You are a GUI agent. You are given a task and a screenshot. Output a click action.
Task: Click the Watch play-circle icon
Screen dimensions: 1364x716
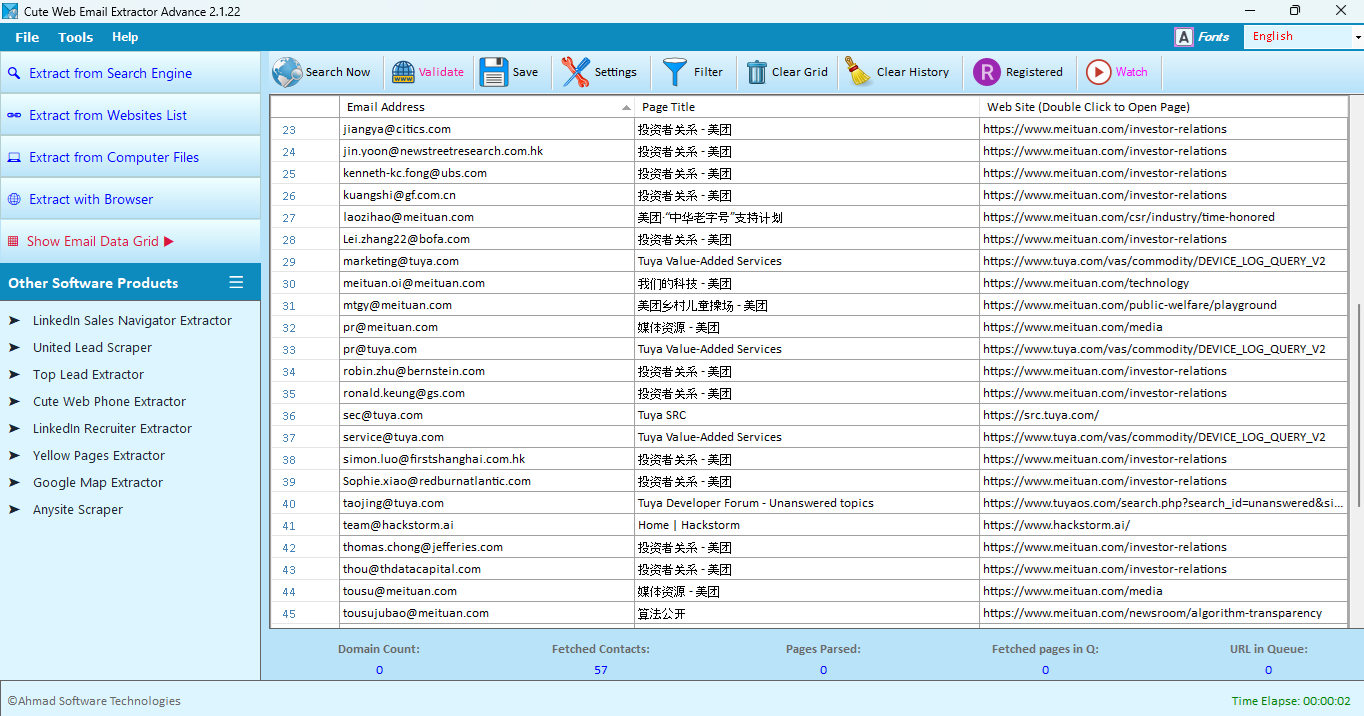pyautogui.click(x=1098, y=72)
